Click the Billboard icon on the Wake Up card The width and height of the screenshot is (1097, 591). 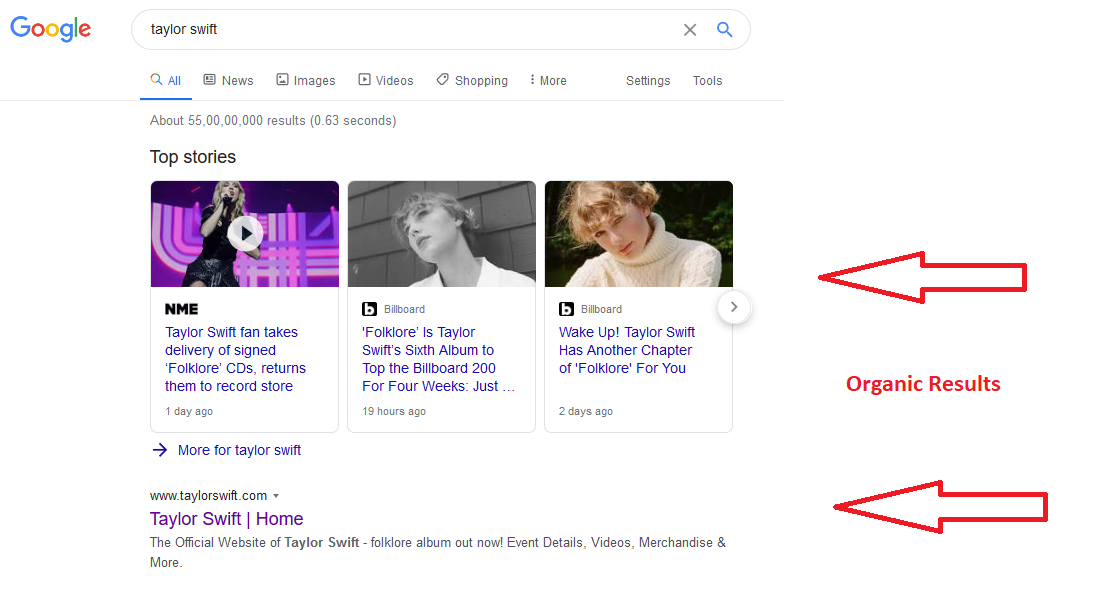[x=567, y=309]
